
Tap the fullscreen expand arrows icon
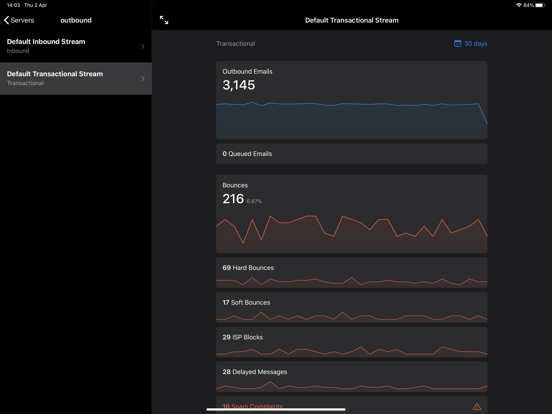point(164,20)
